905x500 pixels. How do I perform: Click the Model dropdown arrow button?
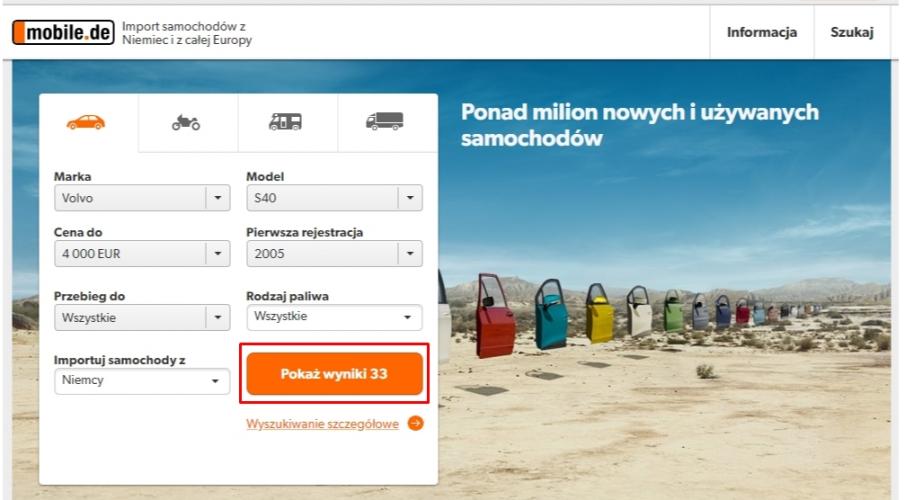tap(410, 198)
